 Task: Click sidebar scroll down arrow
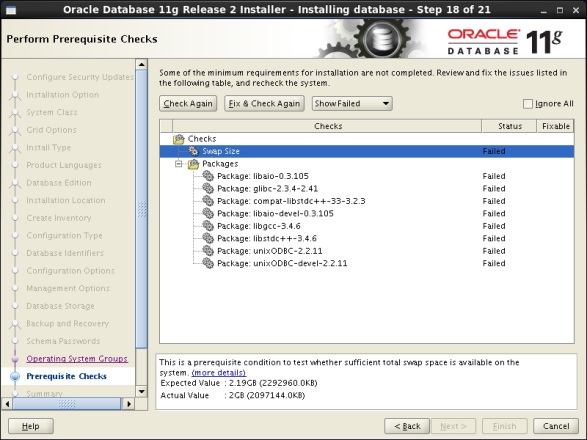tap(142, 392)
